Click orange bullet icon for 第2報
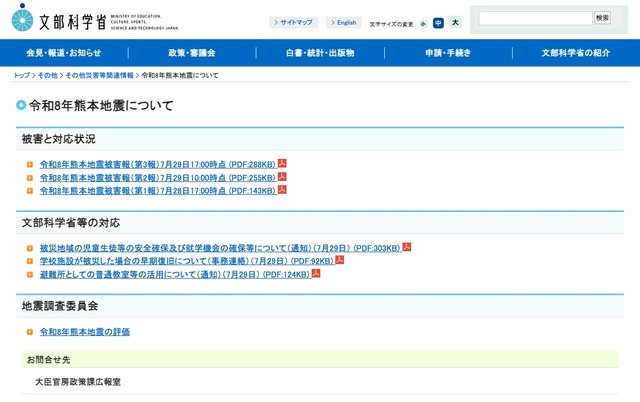 (30, 178)
